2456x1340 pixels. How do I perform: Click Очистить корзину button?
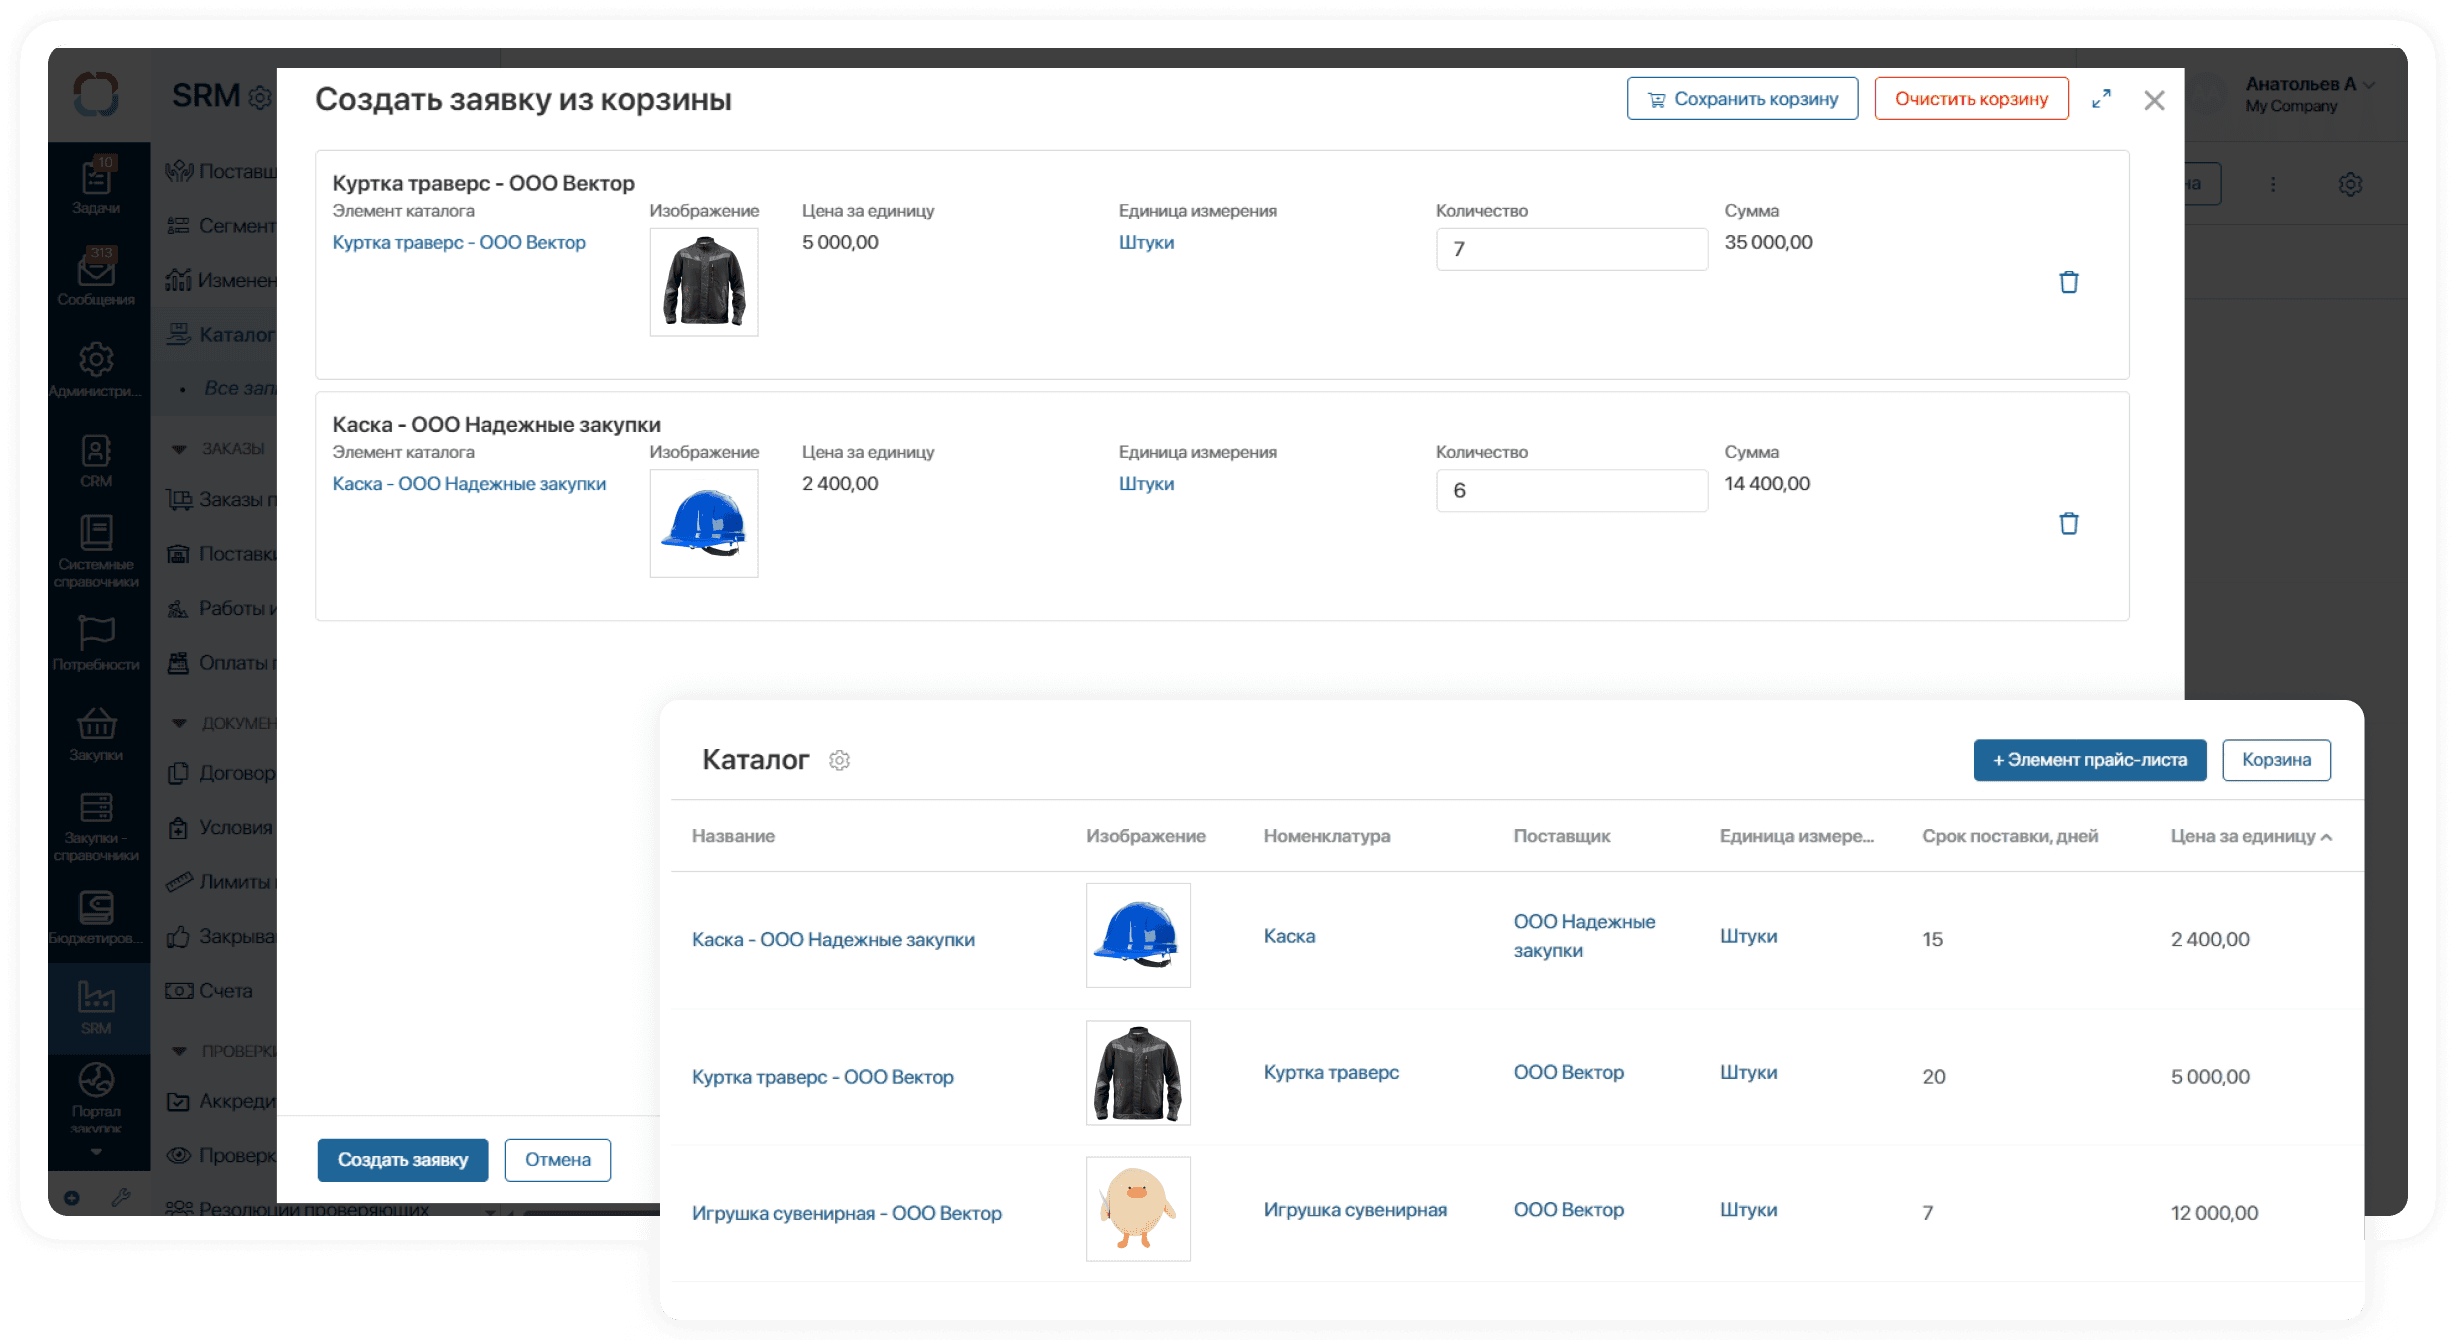coord(1971,99)
